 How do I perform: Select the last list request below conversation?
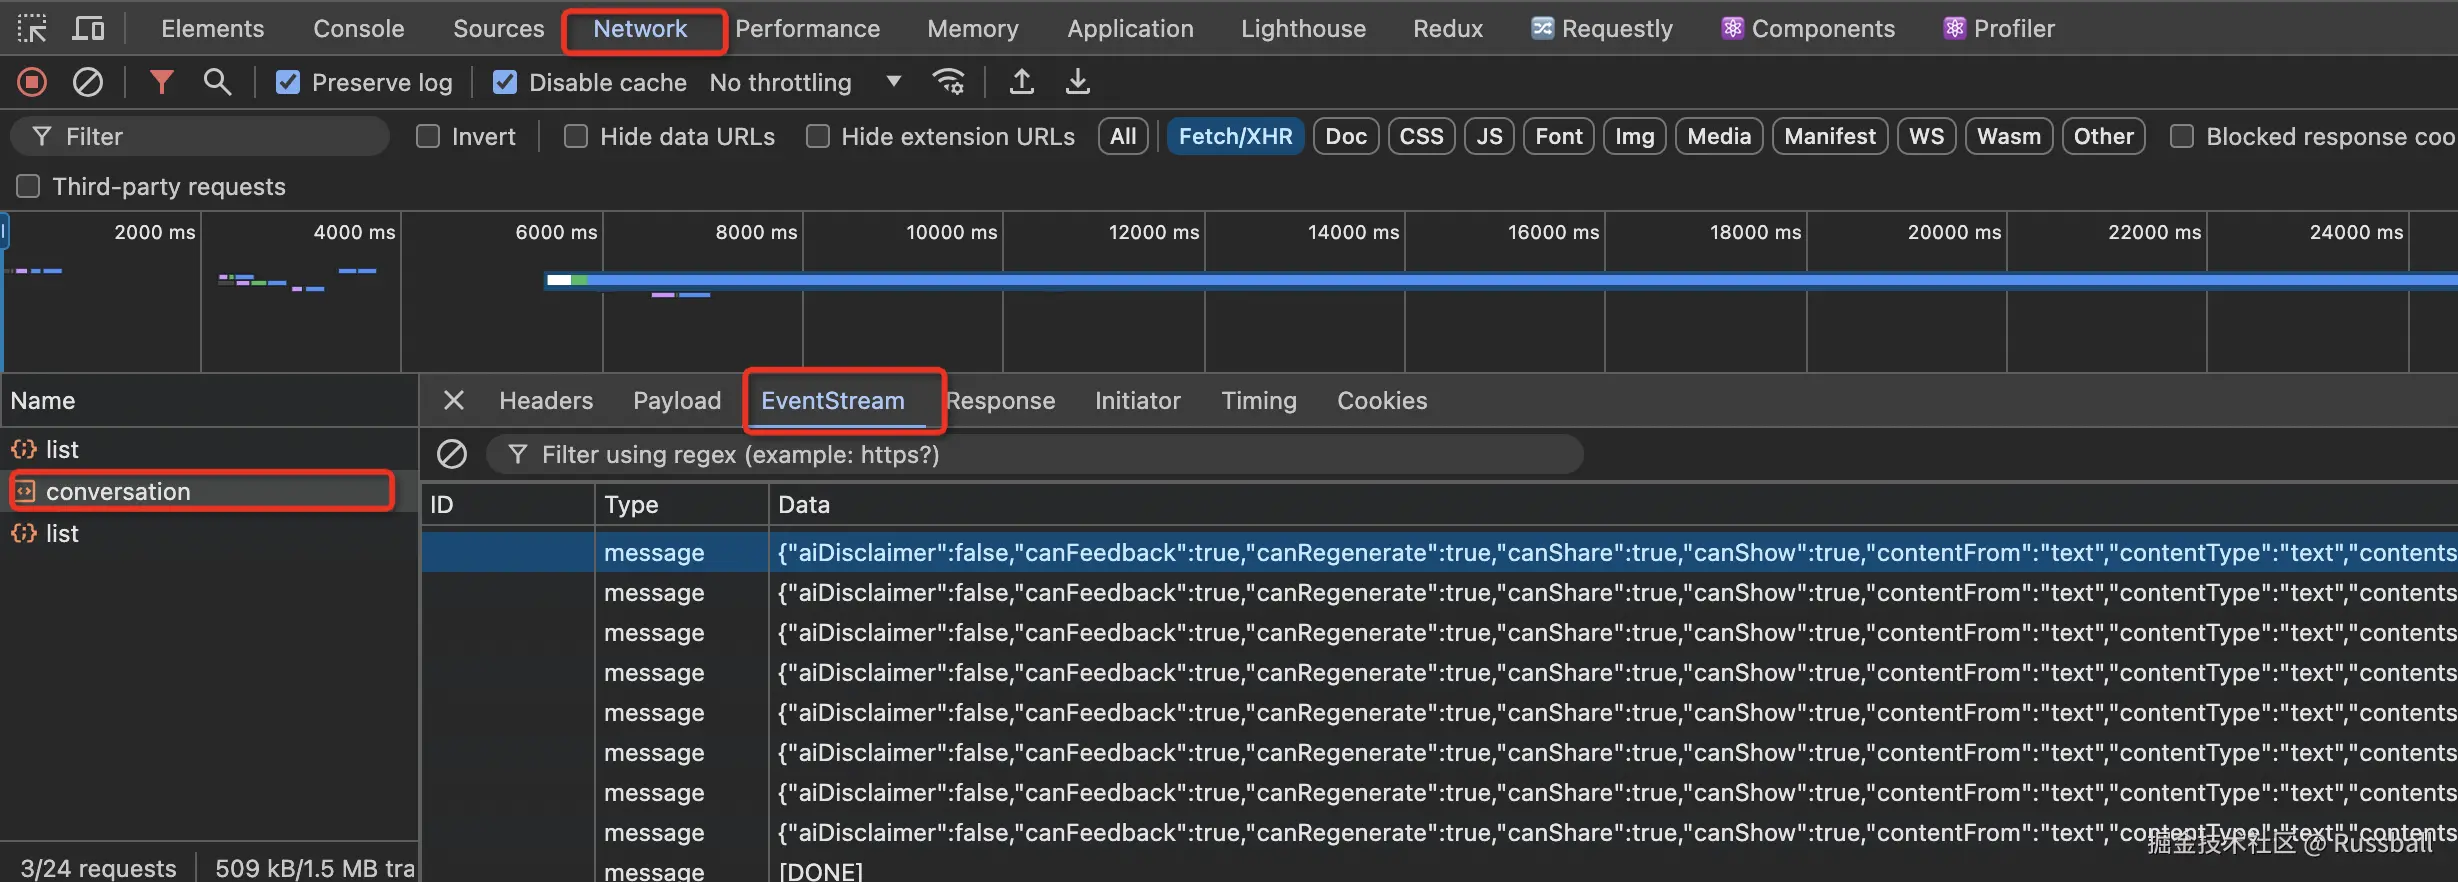(x=209, y=534)
